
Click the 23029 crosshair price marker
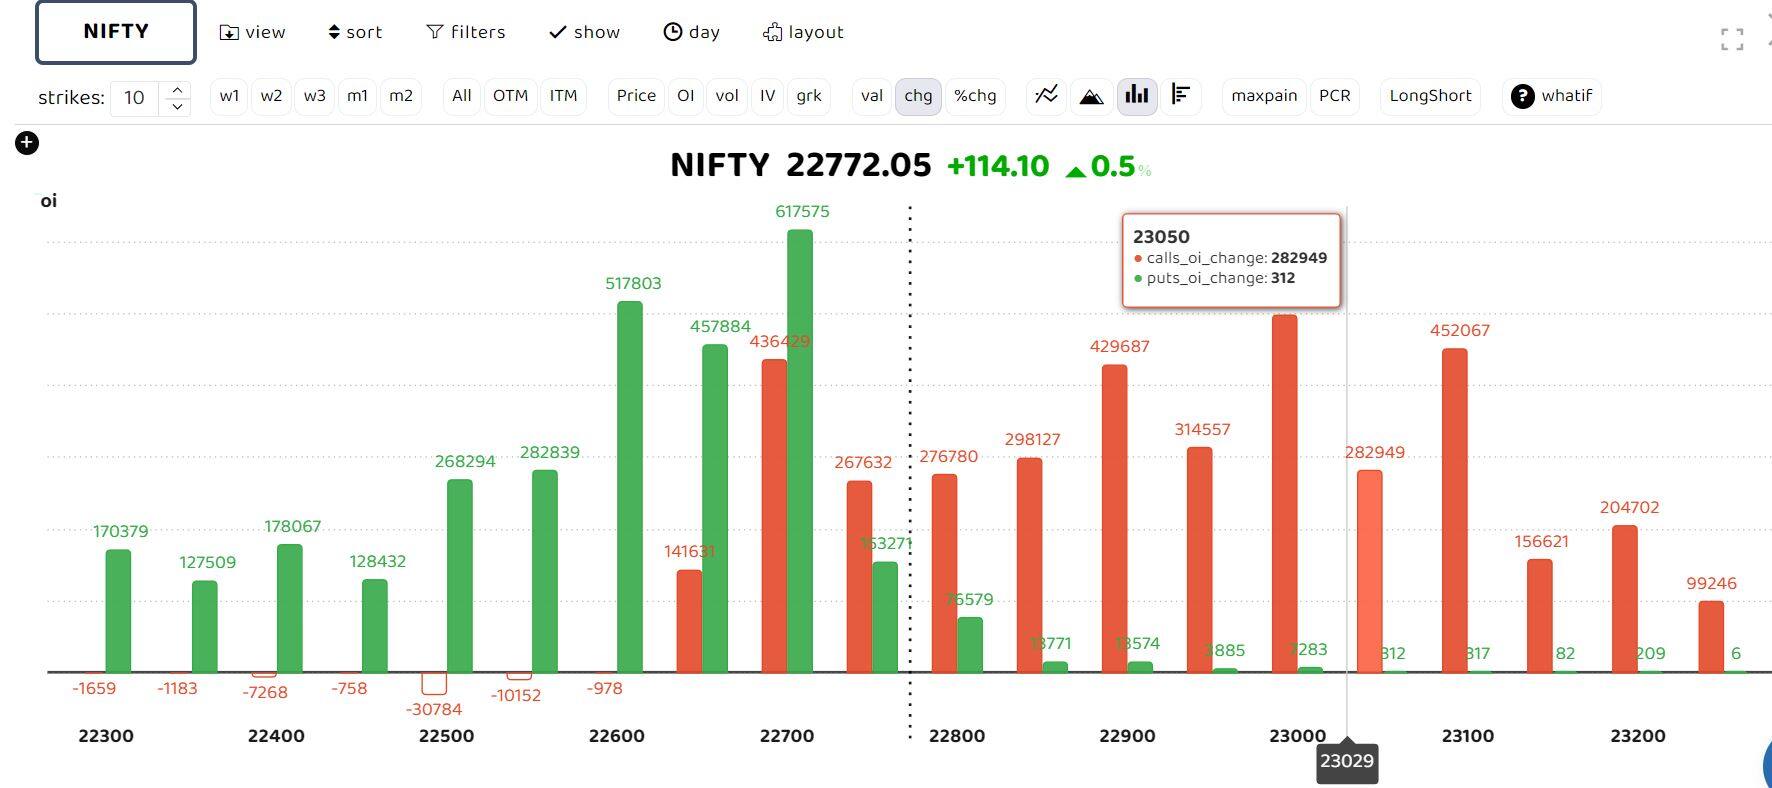click(x=1347, y=762)
